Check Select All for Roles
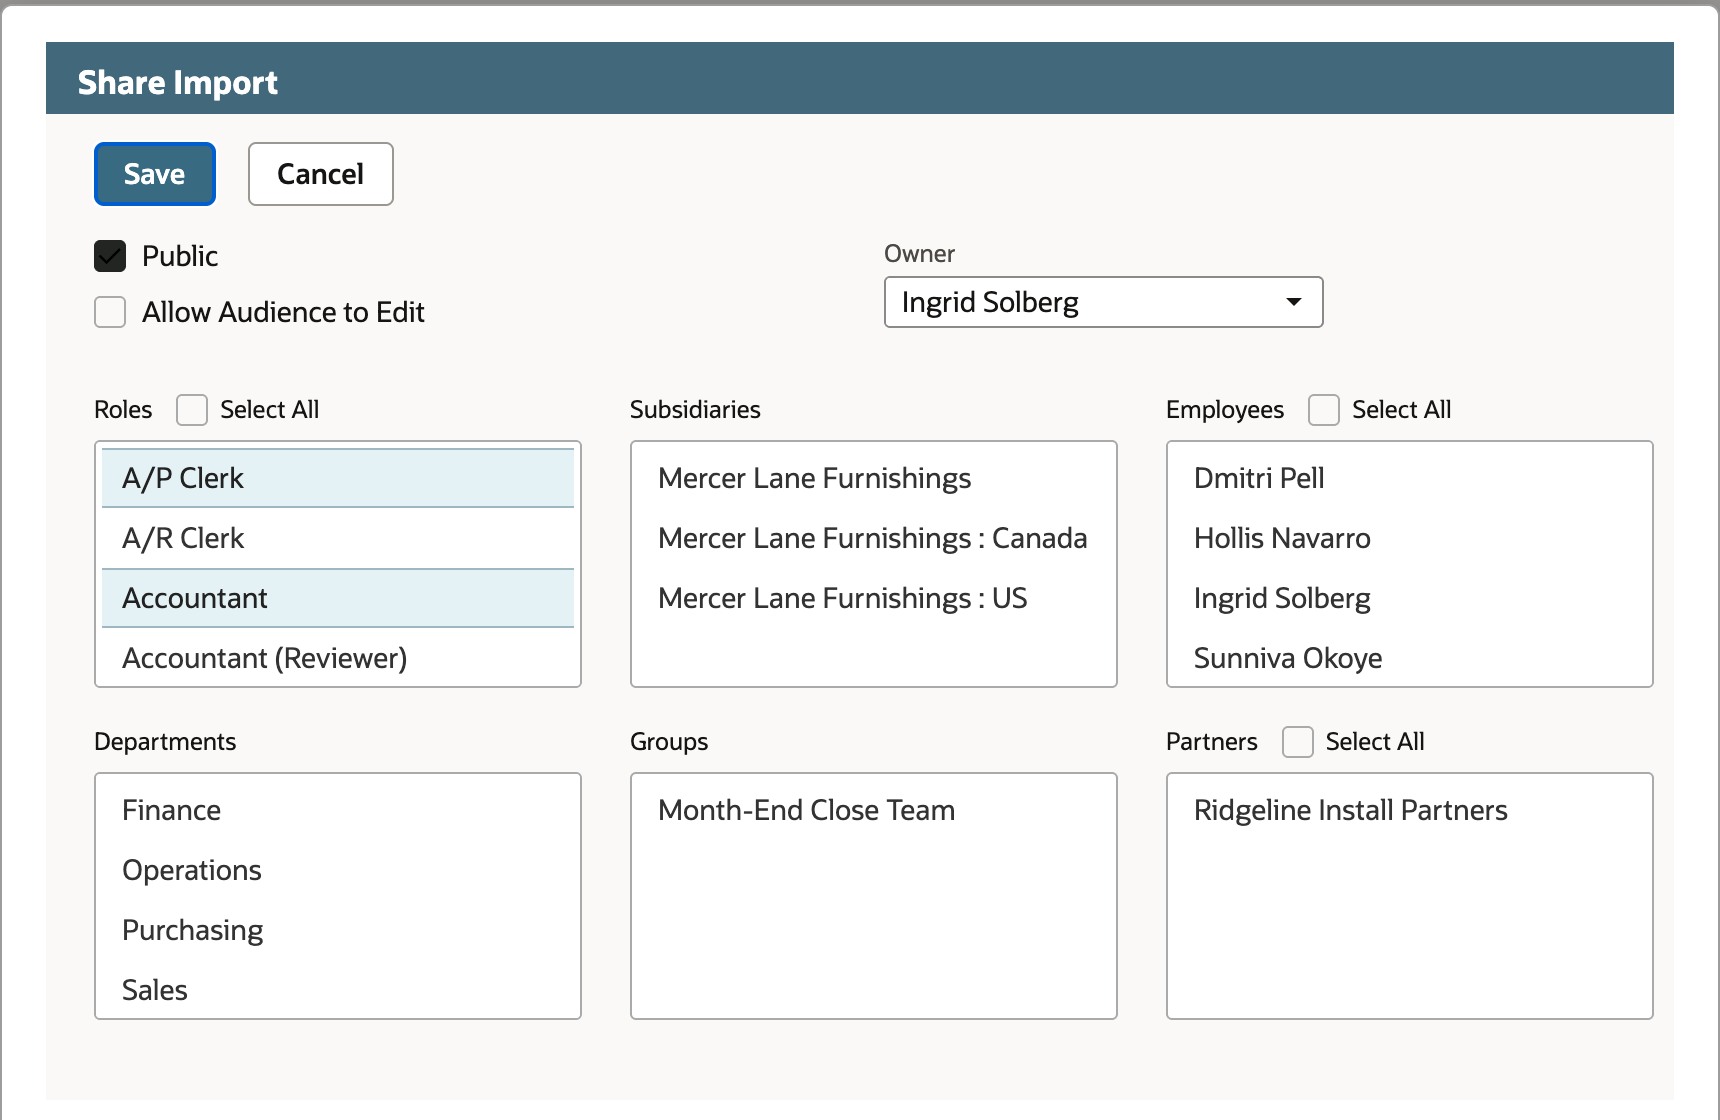Viewport: 1720px width, 1120px height. (x=192, y=410)
